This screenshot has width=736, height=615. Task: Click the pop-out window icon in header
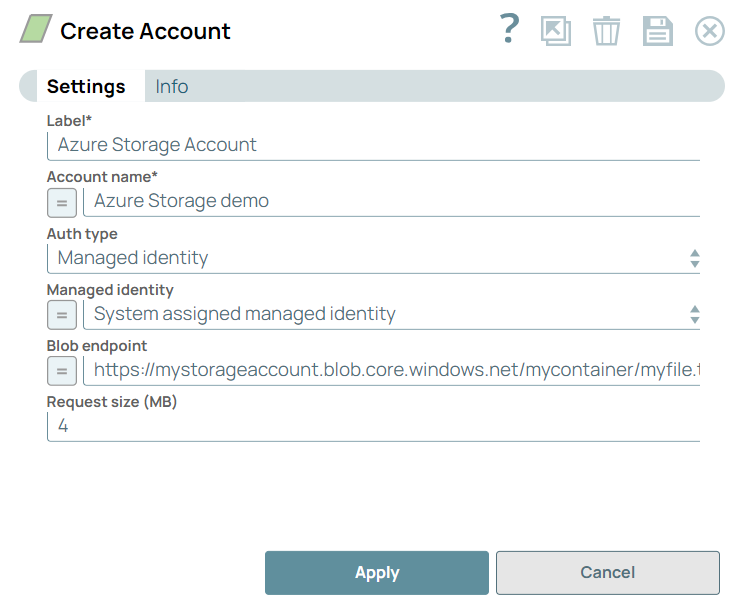[555, 31]
